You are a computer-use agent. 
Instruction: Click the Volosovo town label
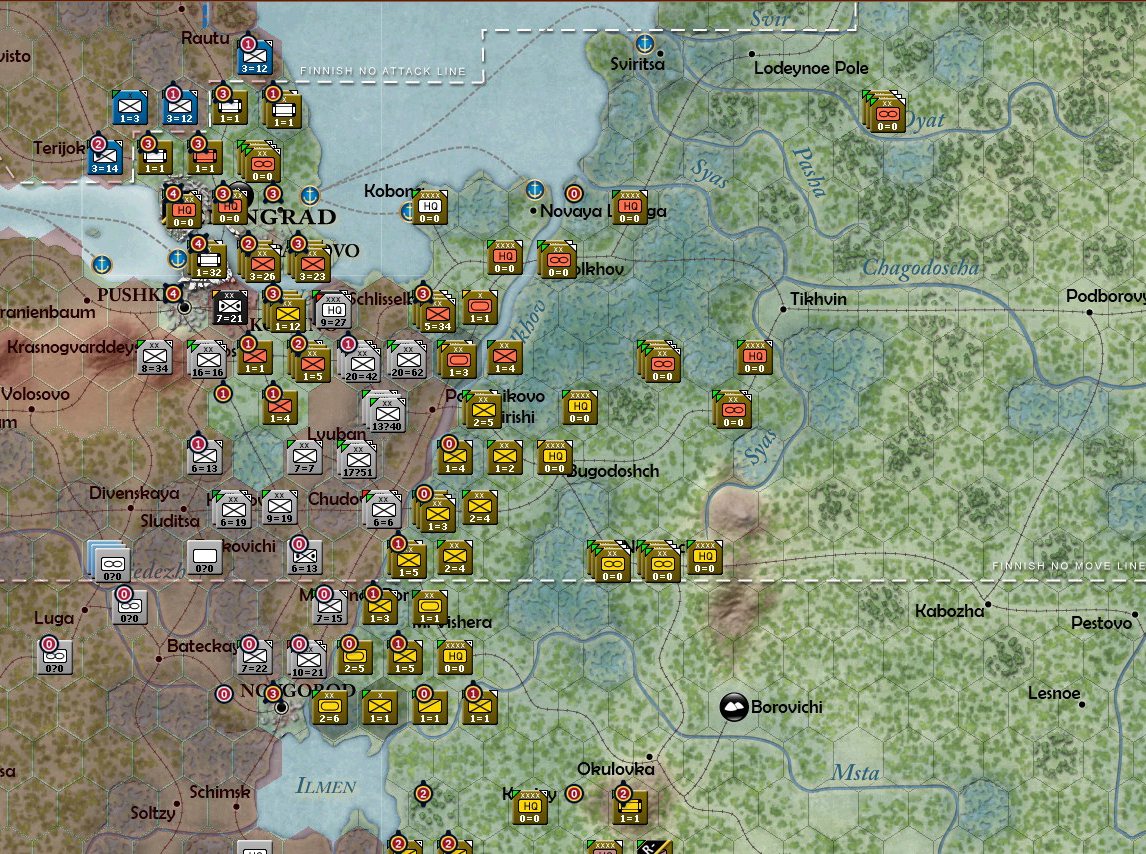35,394
